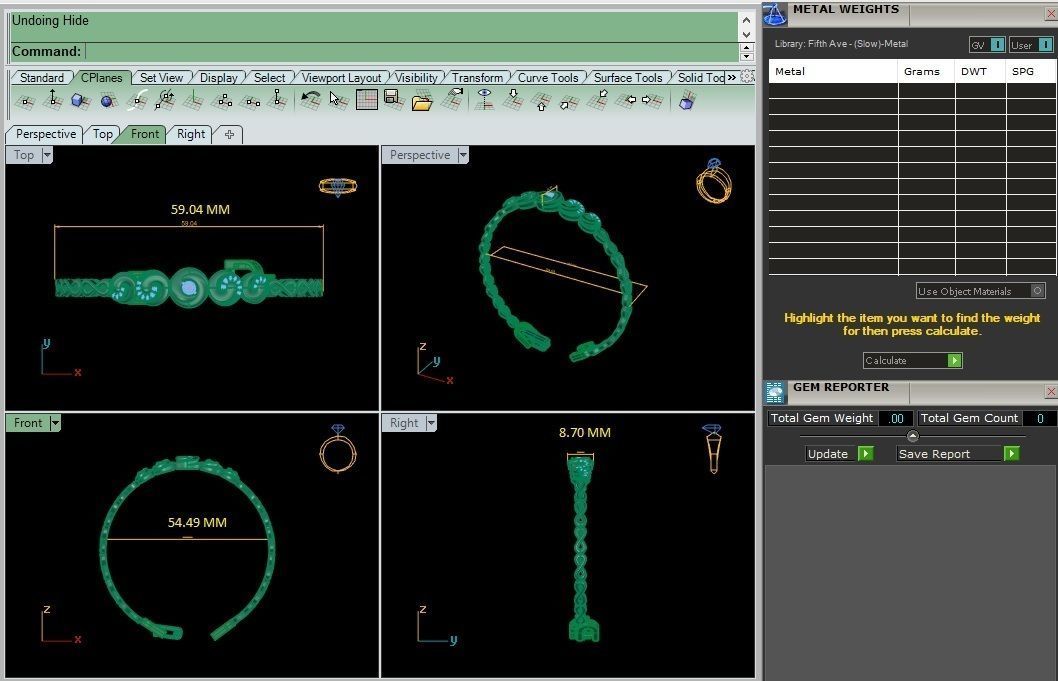Open the Viewport Layout toolbar tab
This screenshot has height=681, width=1058.
[341, 78]
